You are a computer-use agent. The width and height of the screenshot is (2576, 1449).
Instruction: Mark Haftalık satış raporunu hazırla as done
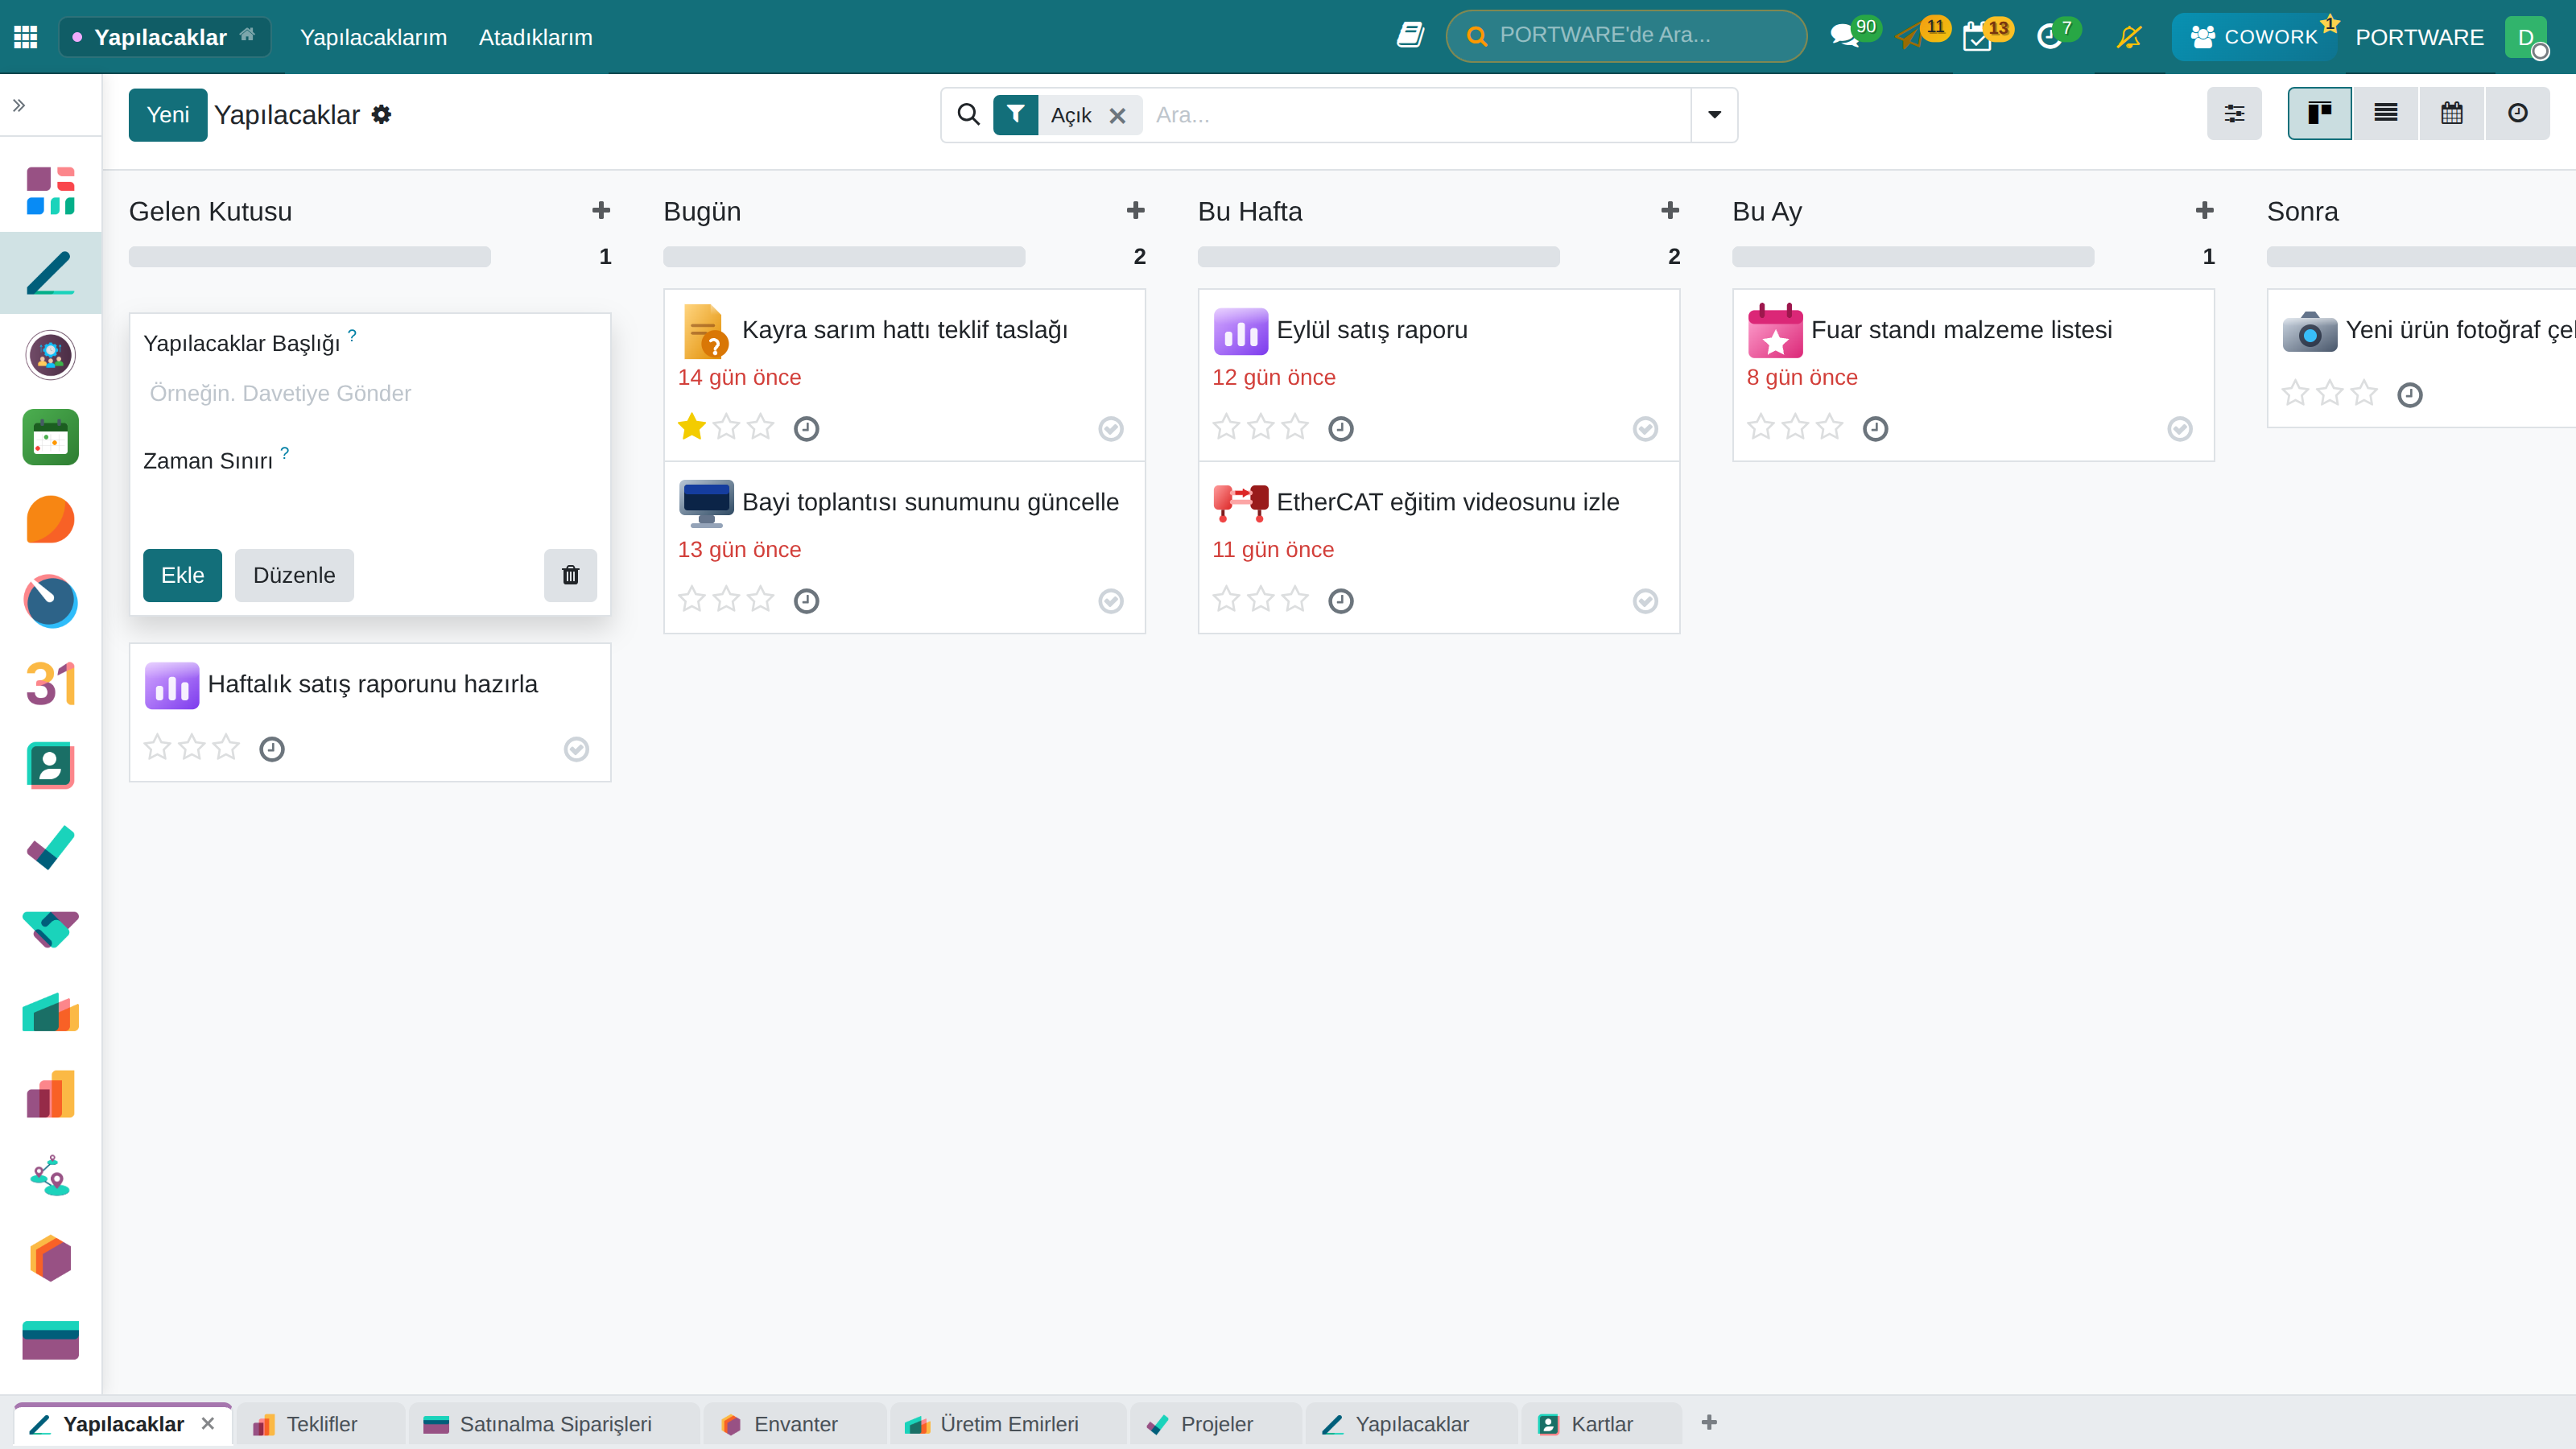pos(576,749)
